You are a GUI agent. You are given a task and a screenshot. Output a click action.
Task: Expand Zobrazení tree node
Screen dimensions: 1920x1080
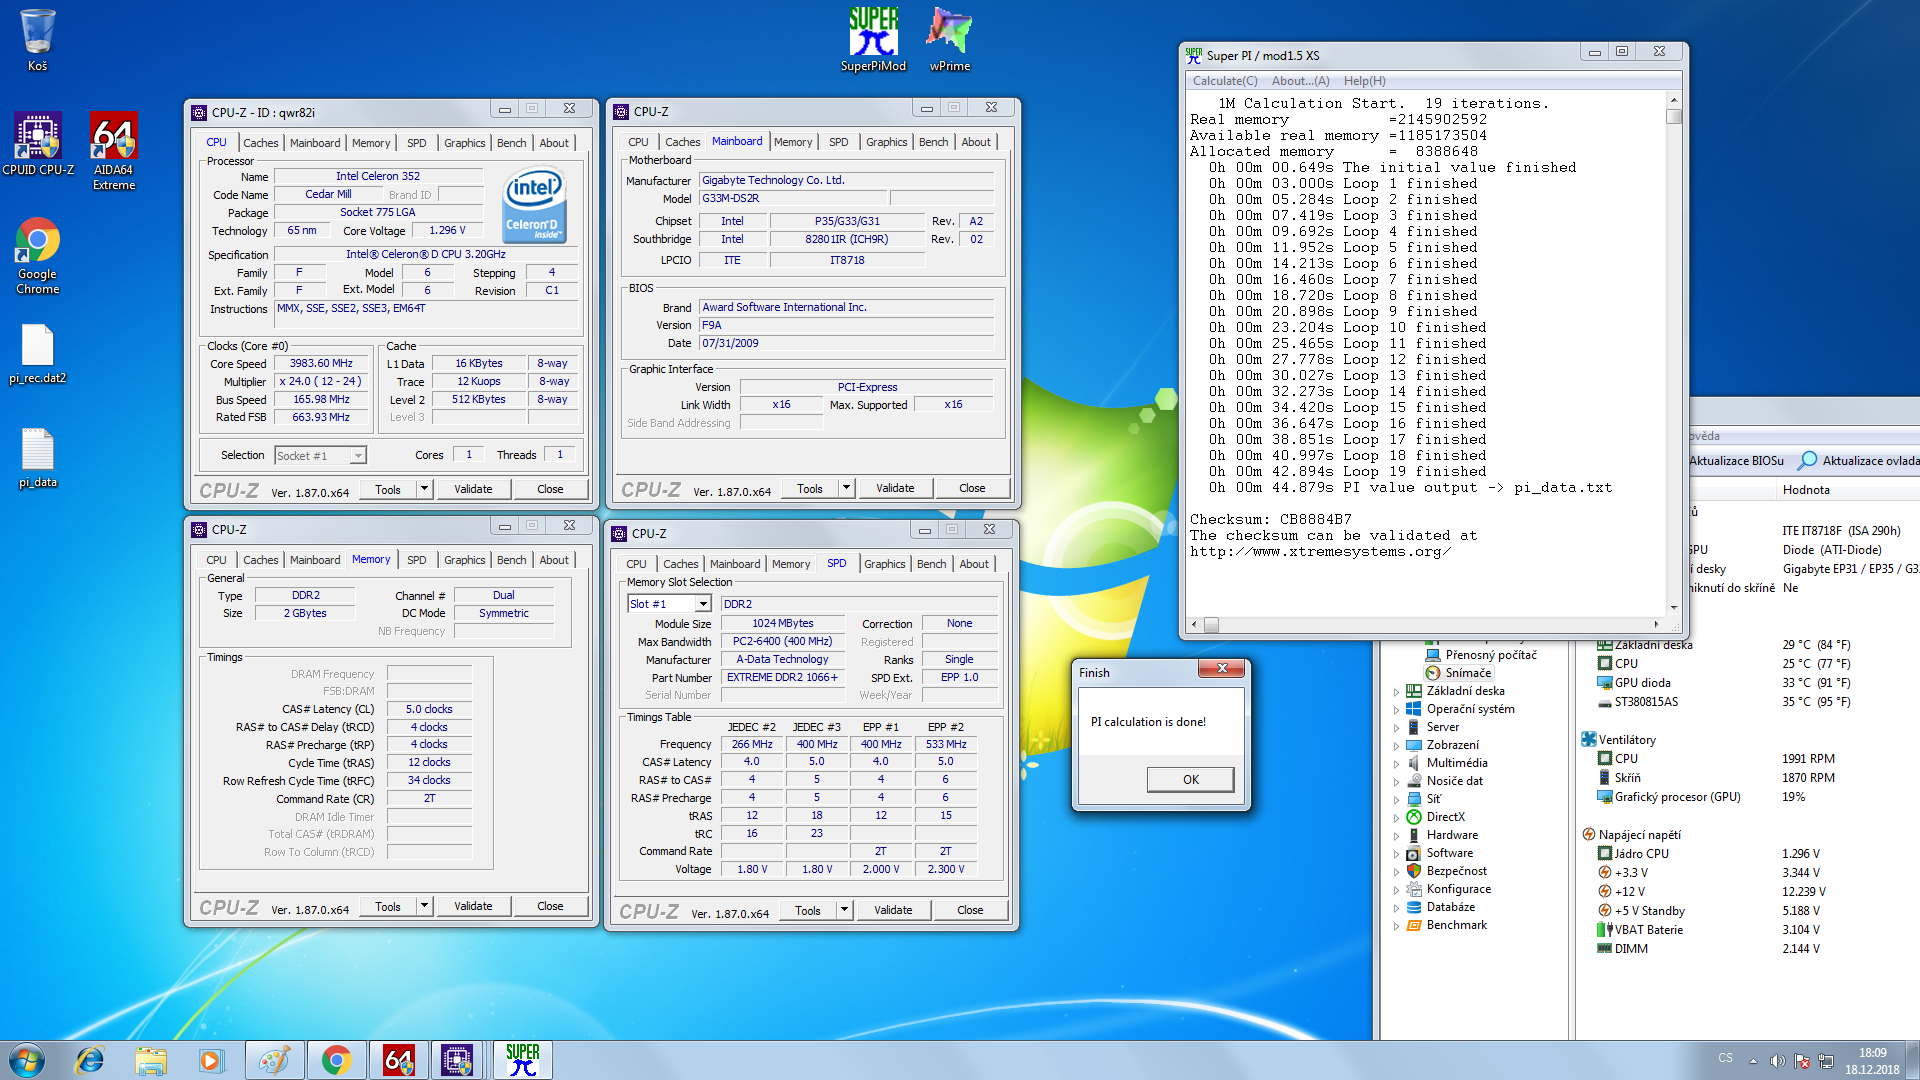pyautogui.click(x=1396, y=745)
